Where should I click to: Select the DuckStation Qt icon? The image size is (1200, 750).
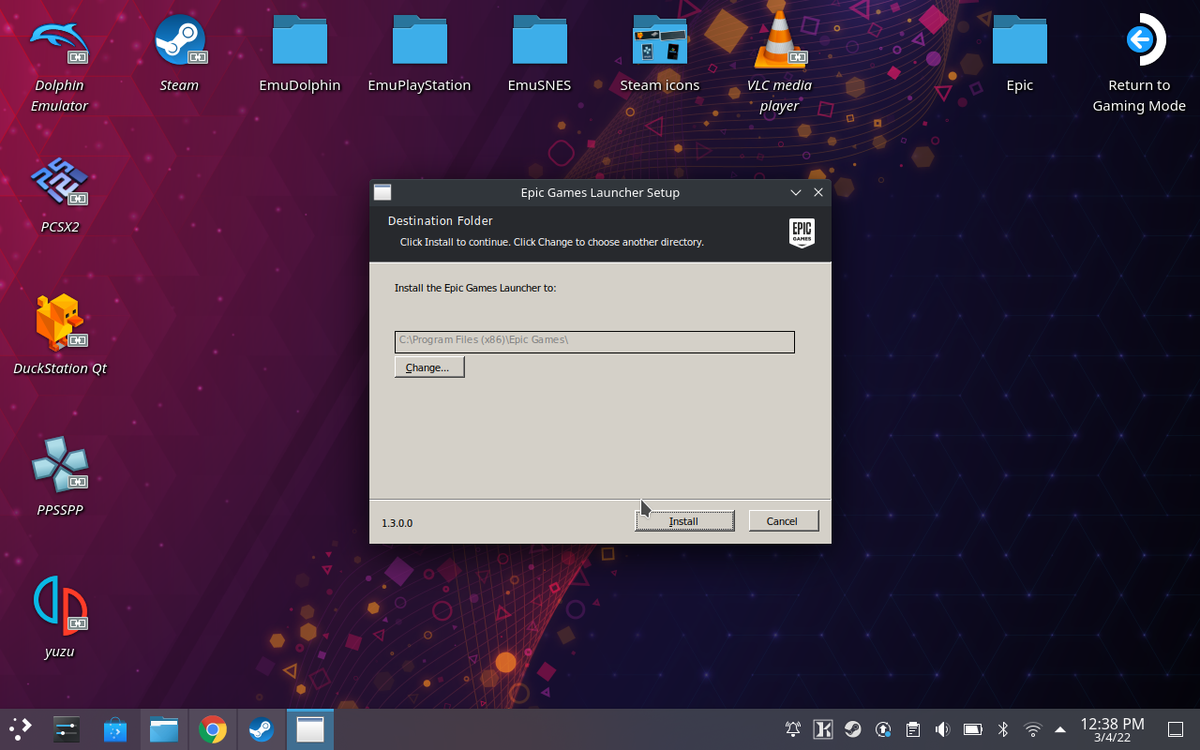point(60,323)
